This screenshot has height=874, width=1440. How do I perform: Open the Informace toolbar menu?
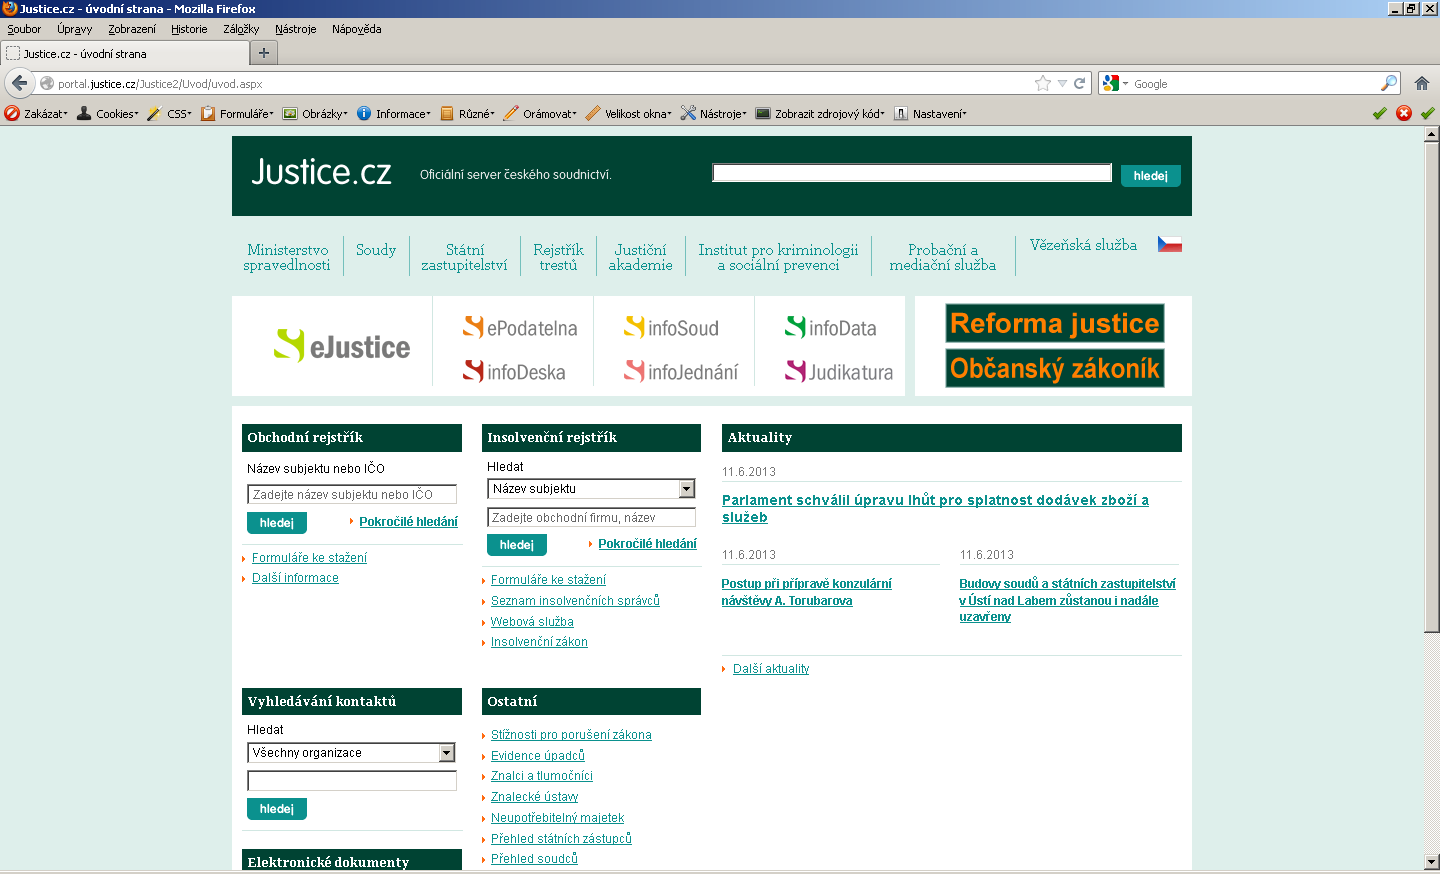coord(394,114)
